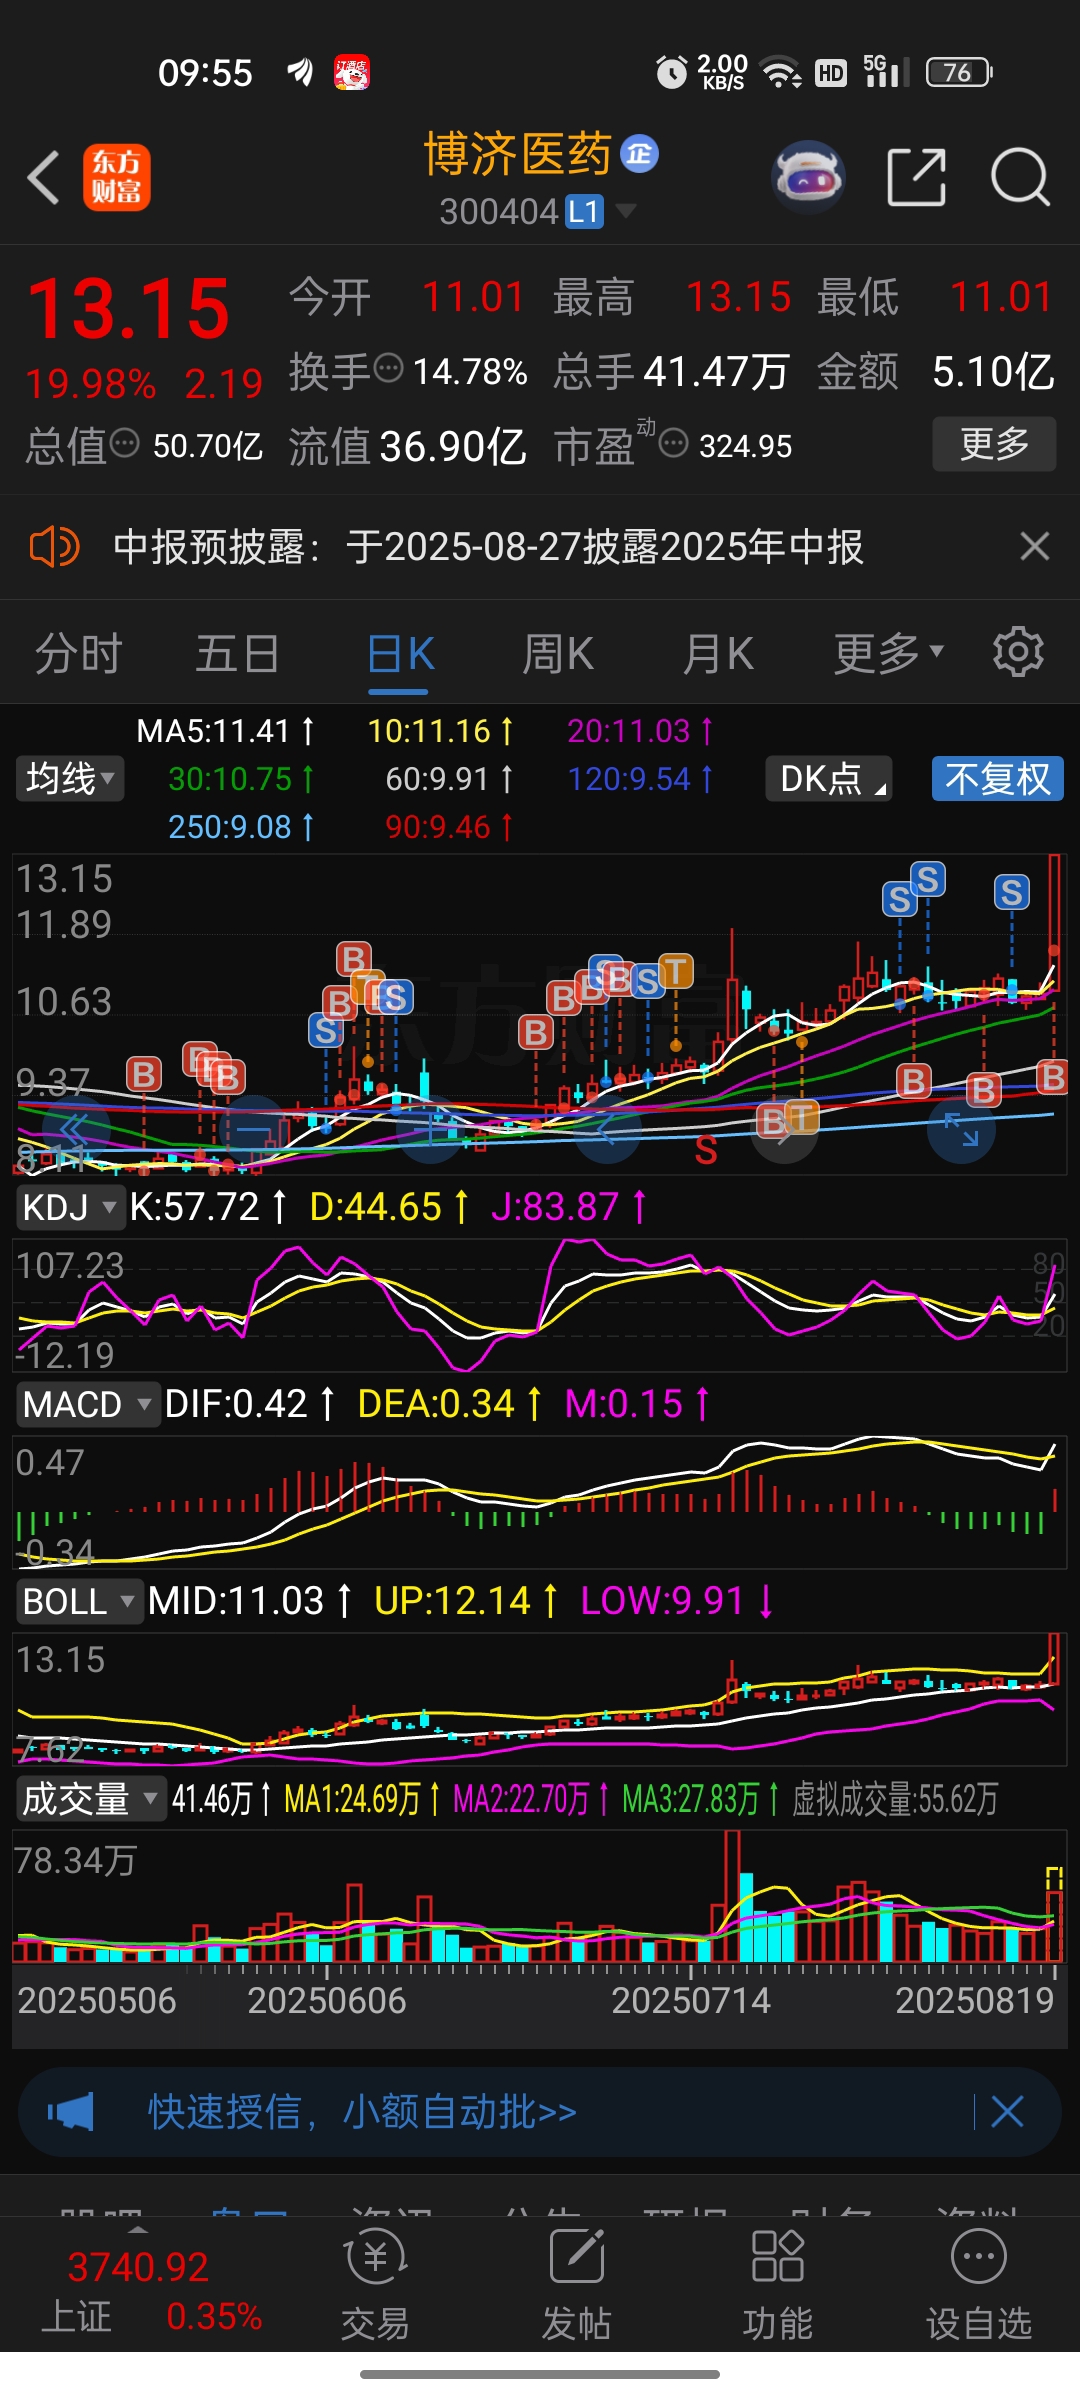This screenshot has height=2400, width=1080.
Task: Tap the 20250819 date label
Action: tap(974, 2000)
